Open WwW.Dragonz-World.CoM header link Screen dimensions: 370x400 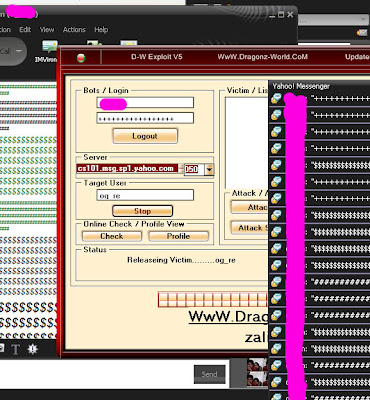[x=263, y=57]
